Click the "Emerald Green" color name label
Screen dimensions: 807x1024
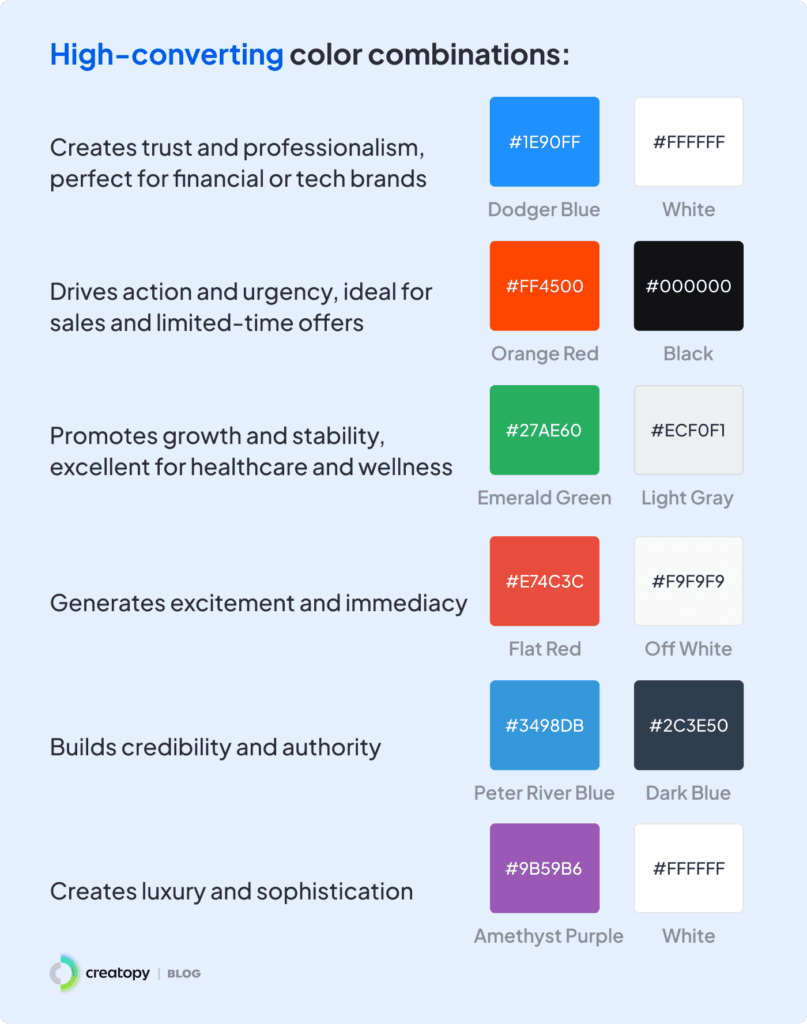[544, 498]
